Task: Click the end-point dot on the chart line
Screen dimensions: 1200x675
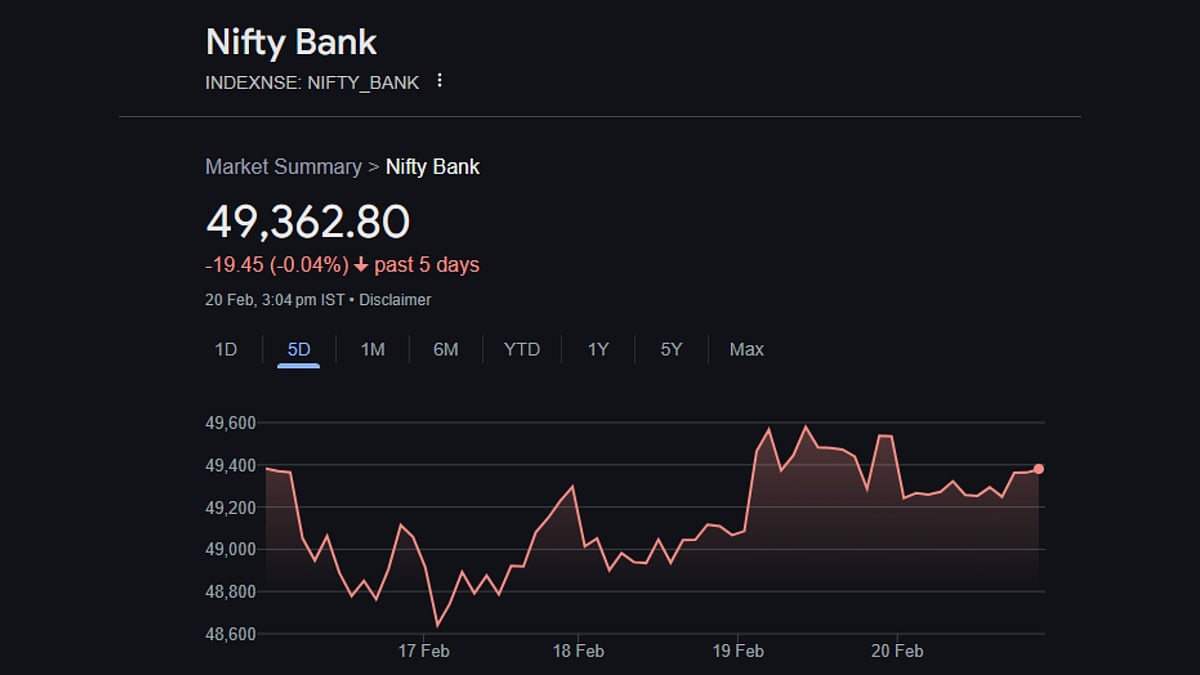Action: point(1039,469)
